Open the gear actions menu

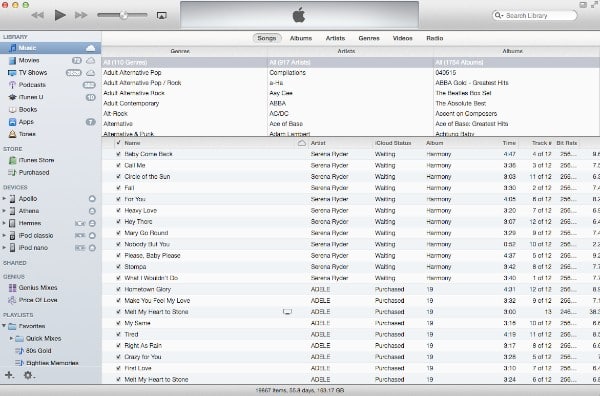29,375
